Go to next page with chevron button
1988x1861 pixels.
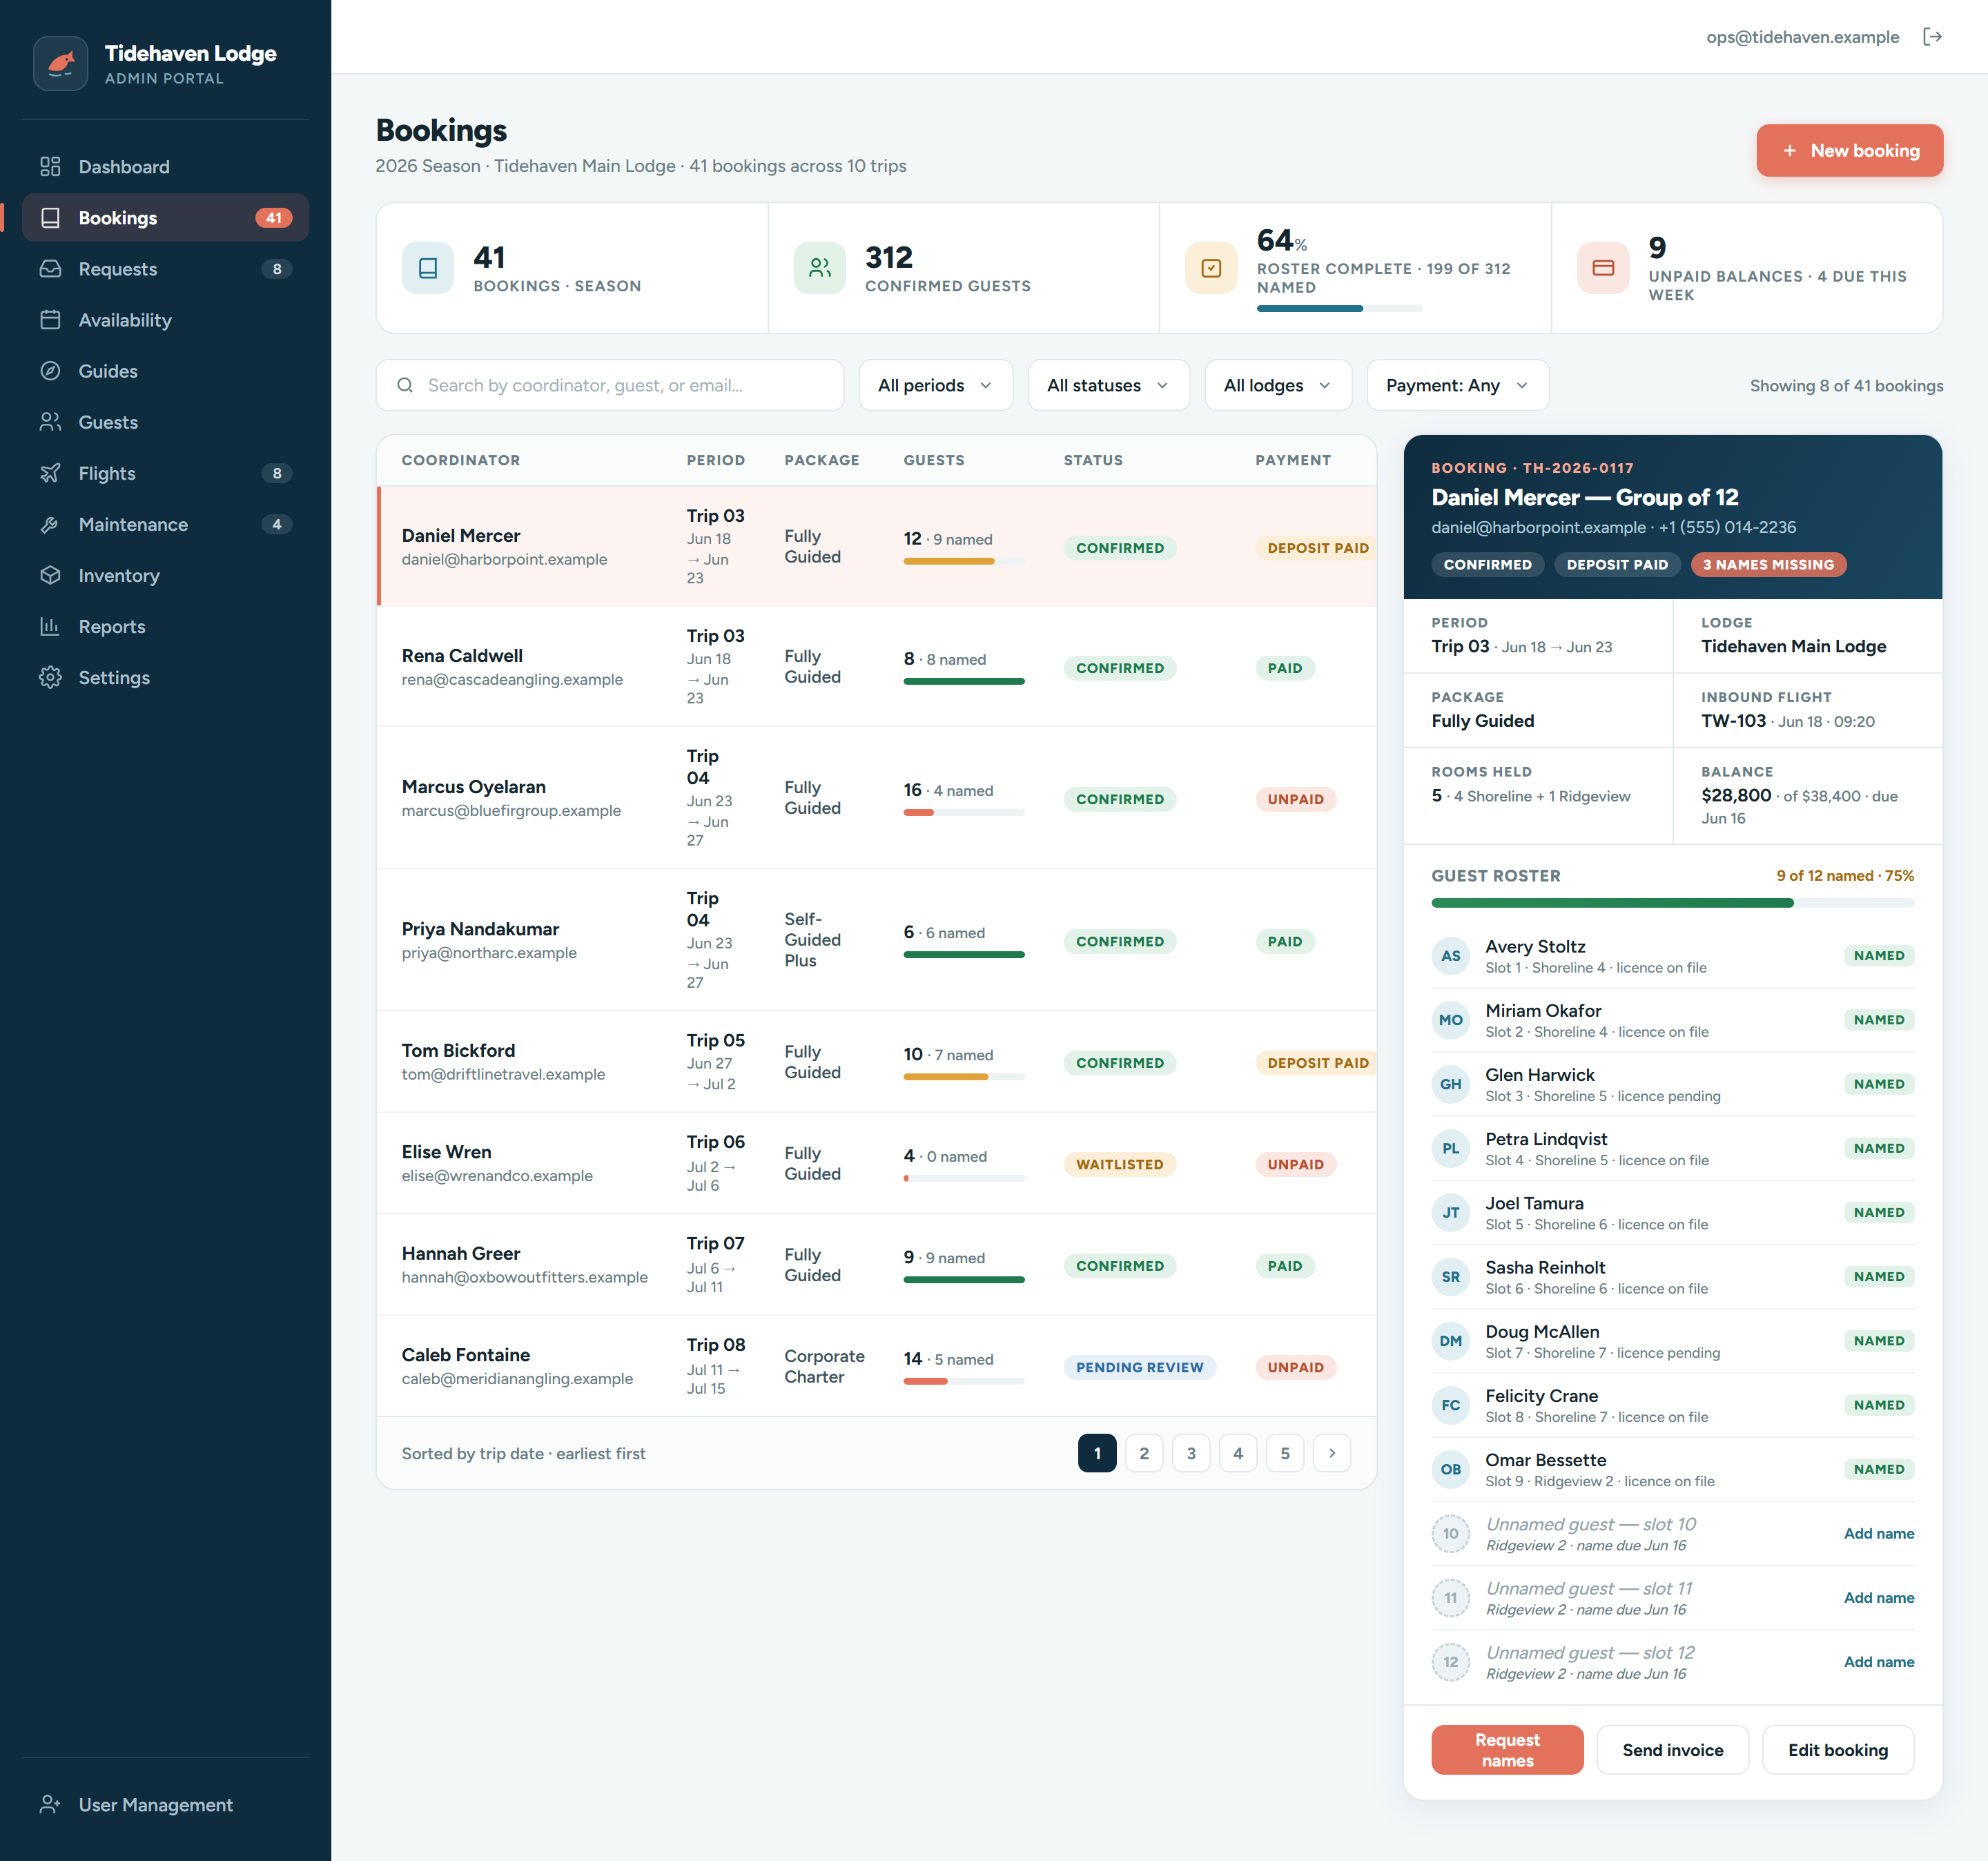(x=1331, y=1452)
